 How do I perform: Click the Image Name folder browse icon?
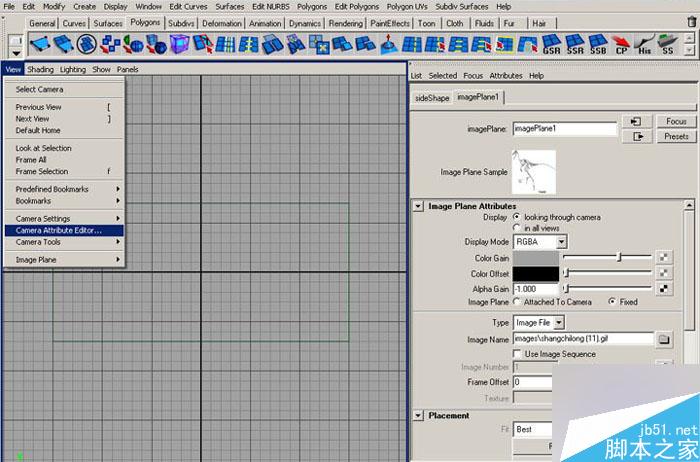click(x=664, y=340)
